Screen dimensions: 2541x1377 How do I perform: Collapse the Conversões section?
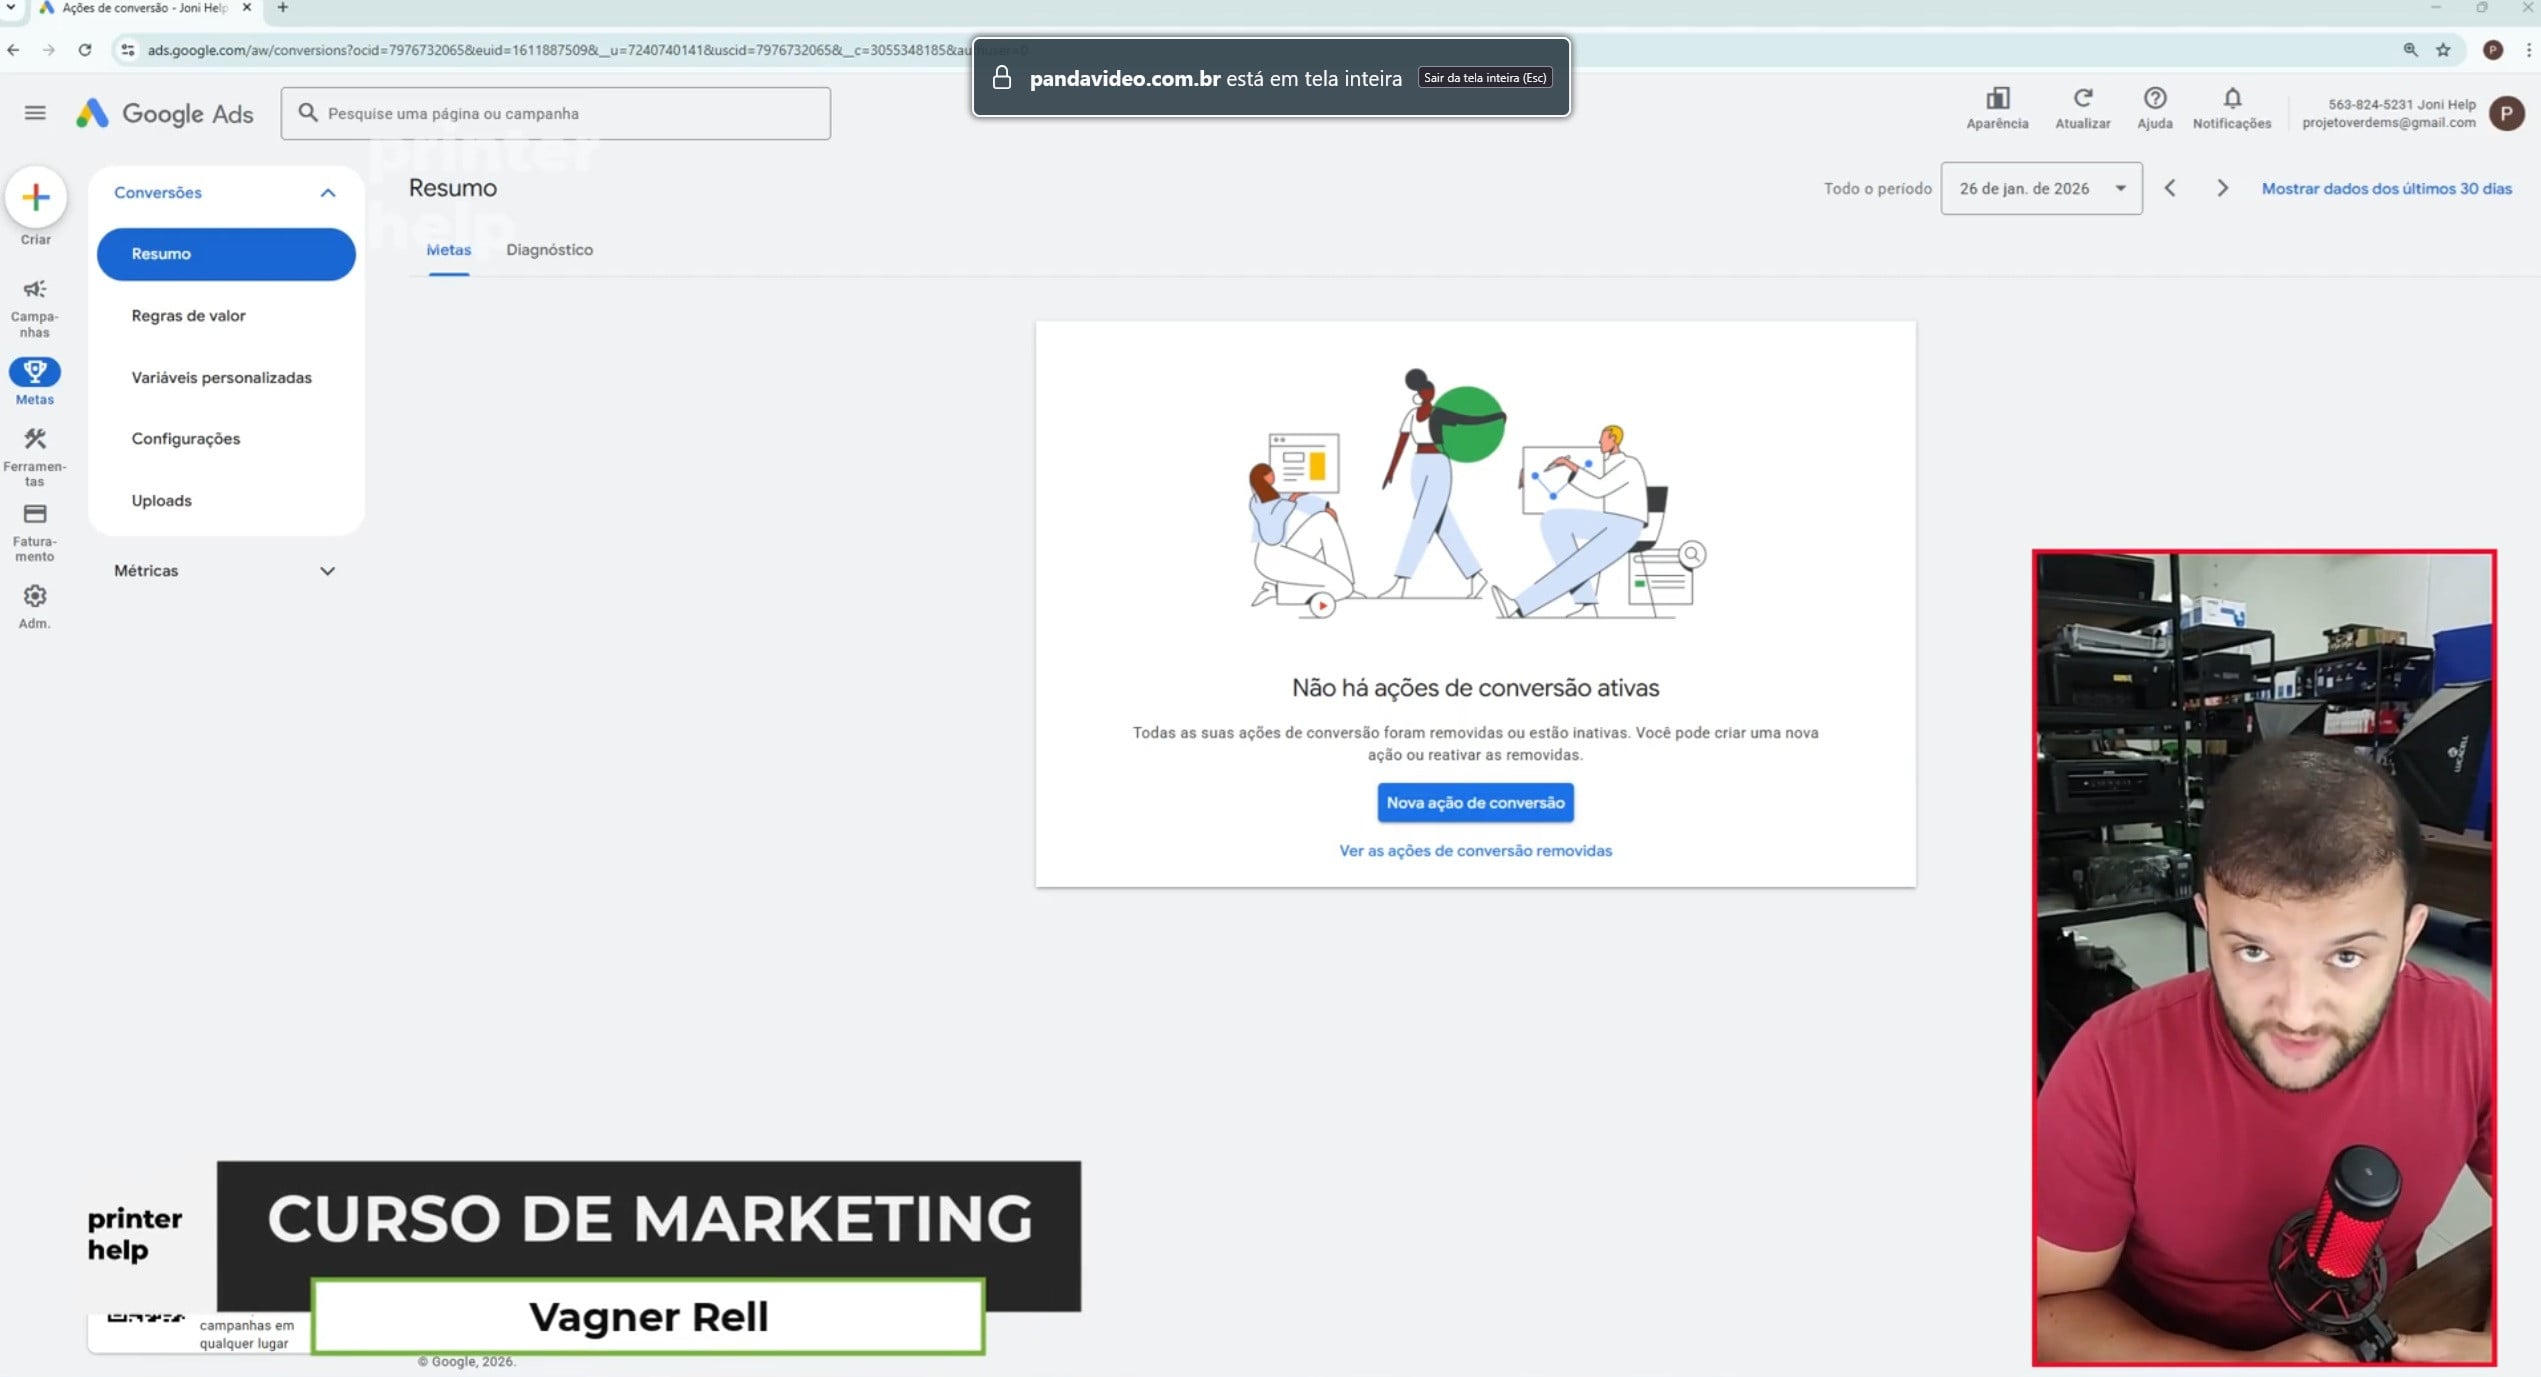click(327, 193)
